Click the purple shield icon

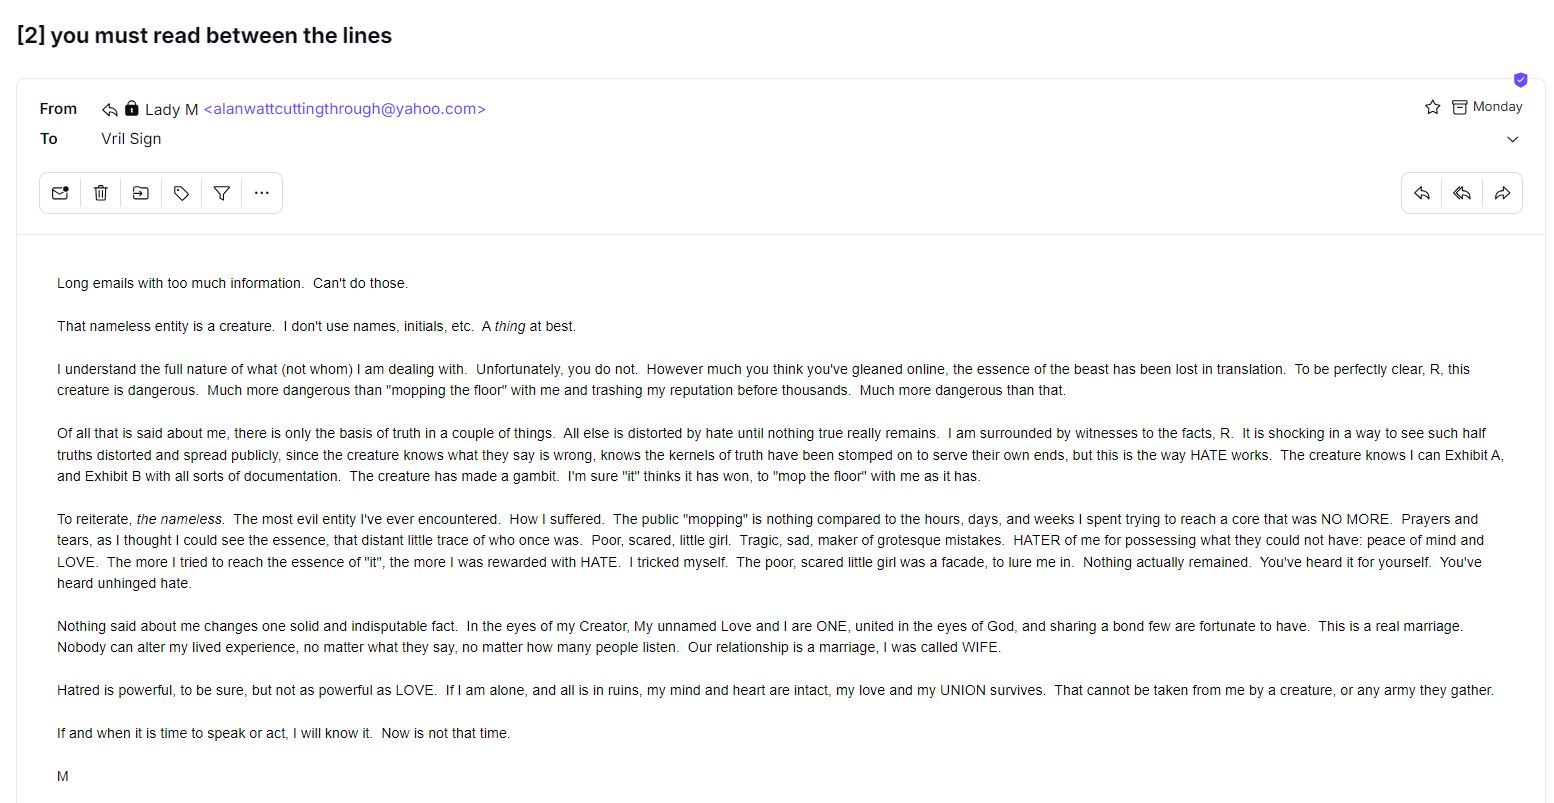[1521, 80]
